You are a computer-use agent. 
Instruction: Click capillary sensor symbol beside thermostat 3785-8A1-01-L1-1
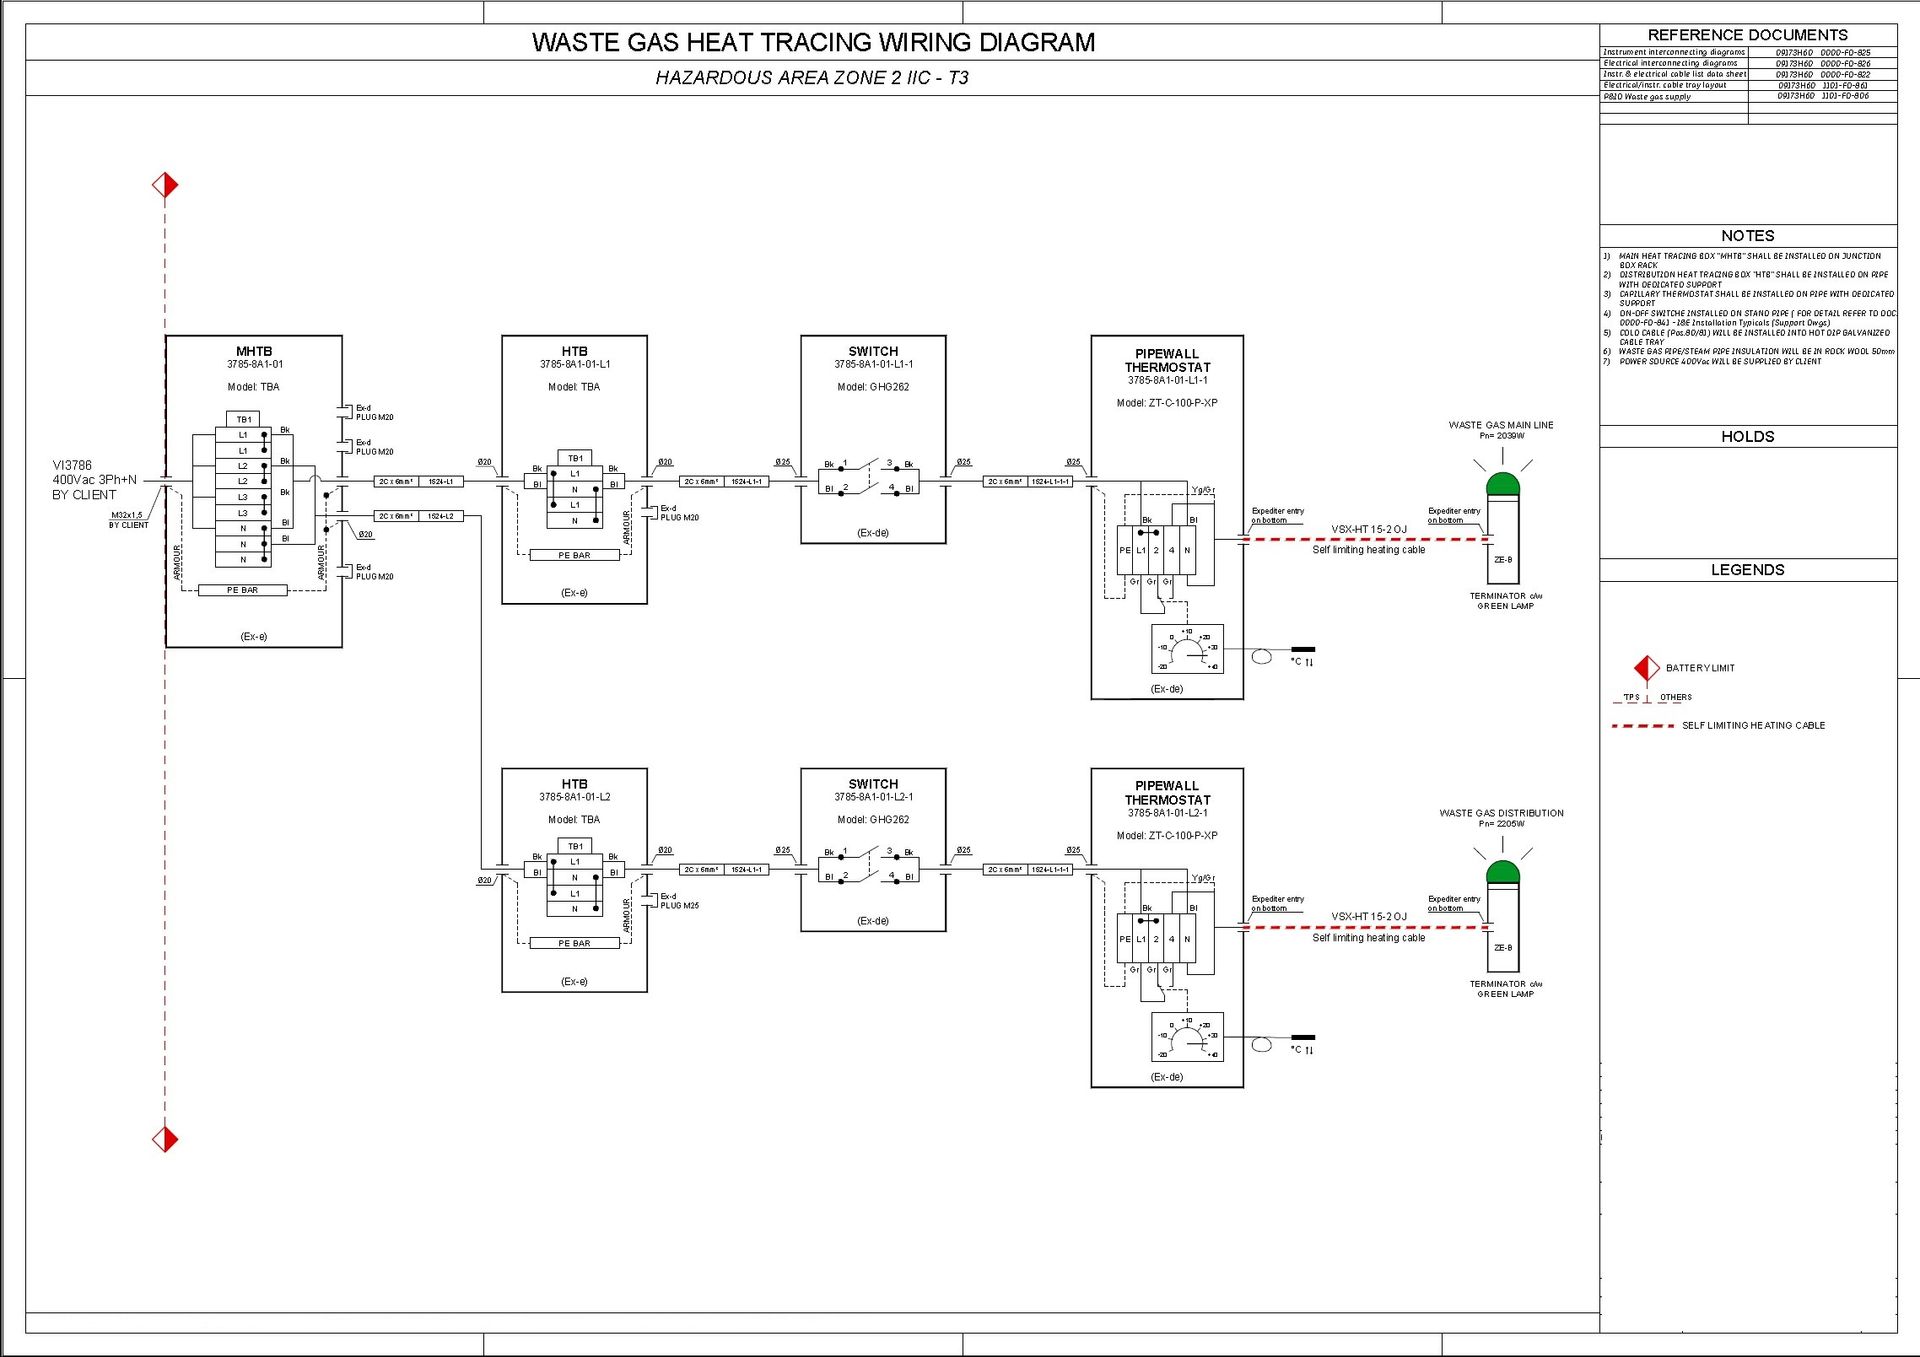tap(1262, 657)
